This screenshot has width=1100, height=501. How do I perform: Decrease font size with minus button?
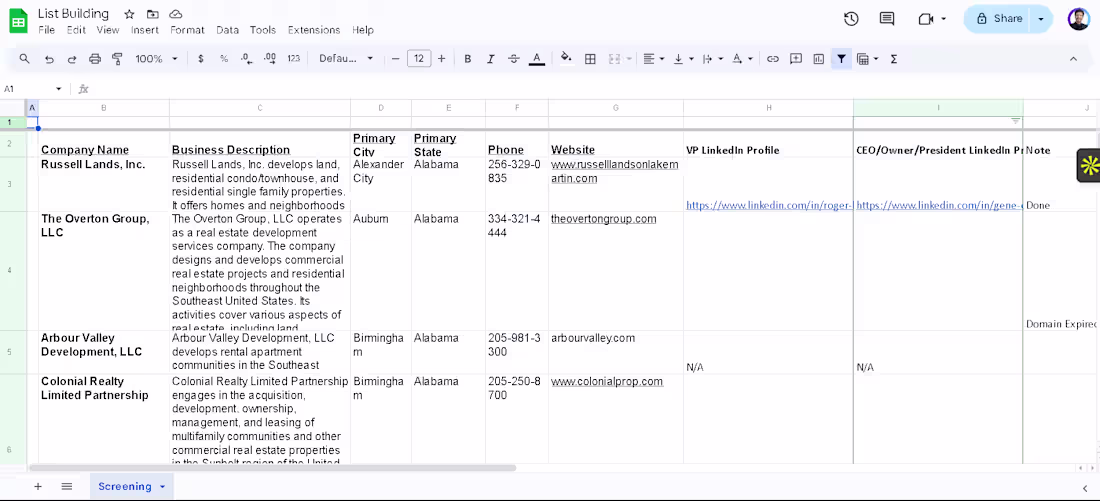pyautogui.click(x=396, y=59)
